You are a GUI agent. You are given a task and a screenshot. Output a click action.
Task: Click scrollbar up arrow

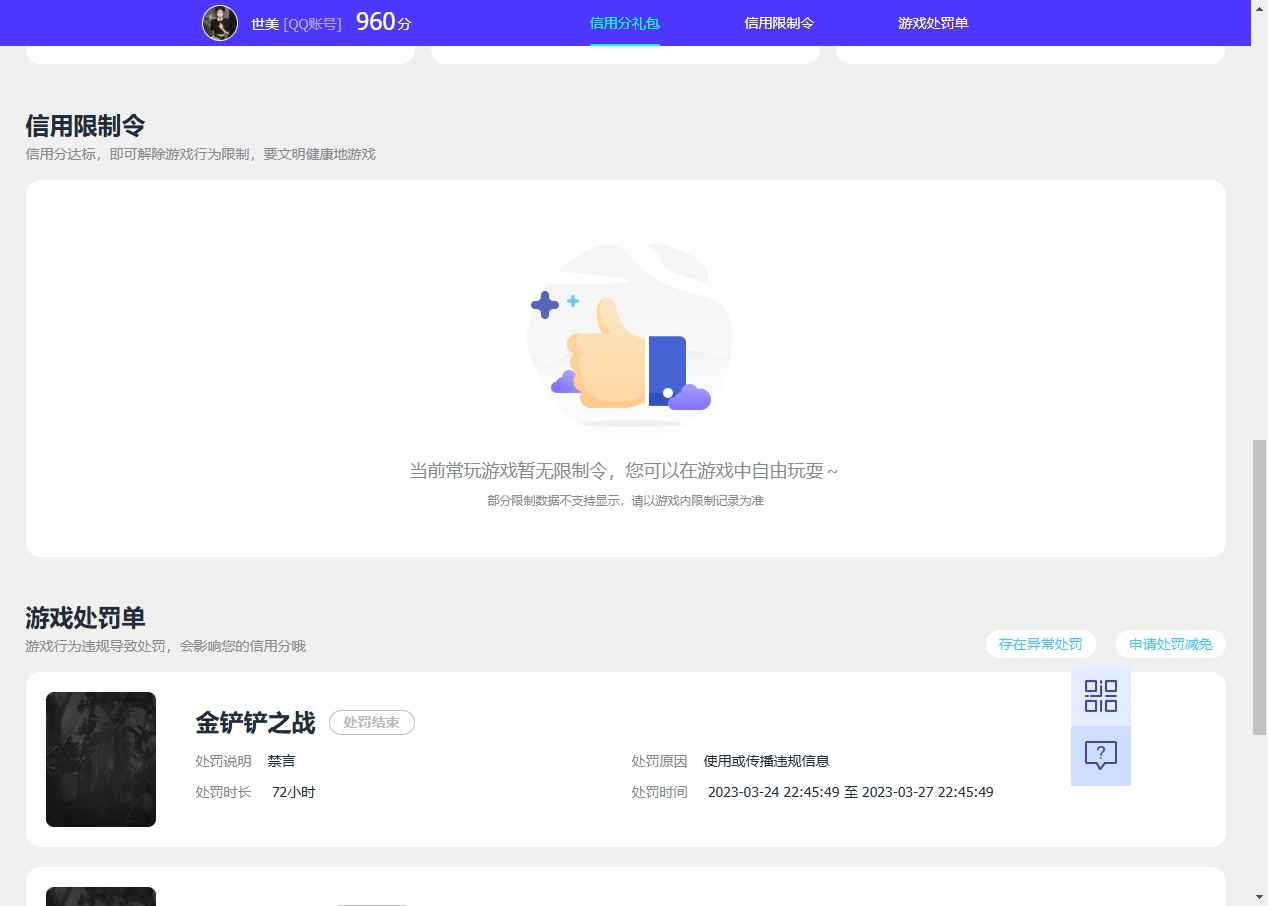pos(1260,8)
